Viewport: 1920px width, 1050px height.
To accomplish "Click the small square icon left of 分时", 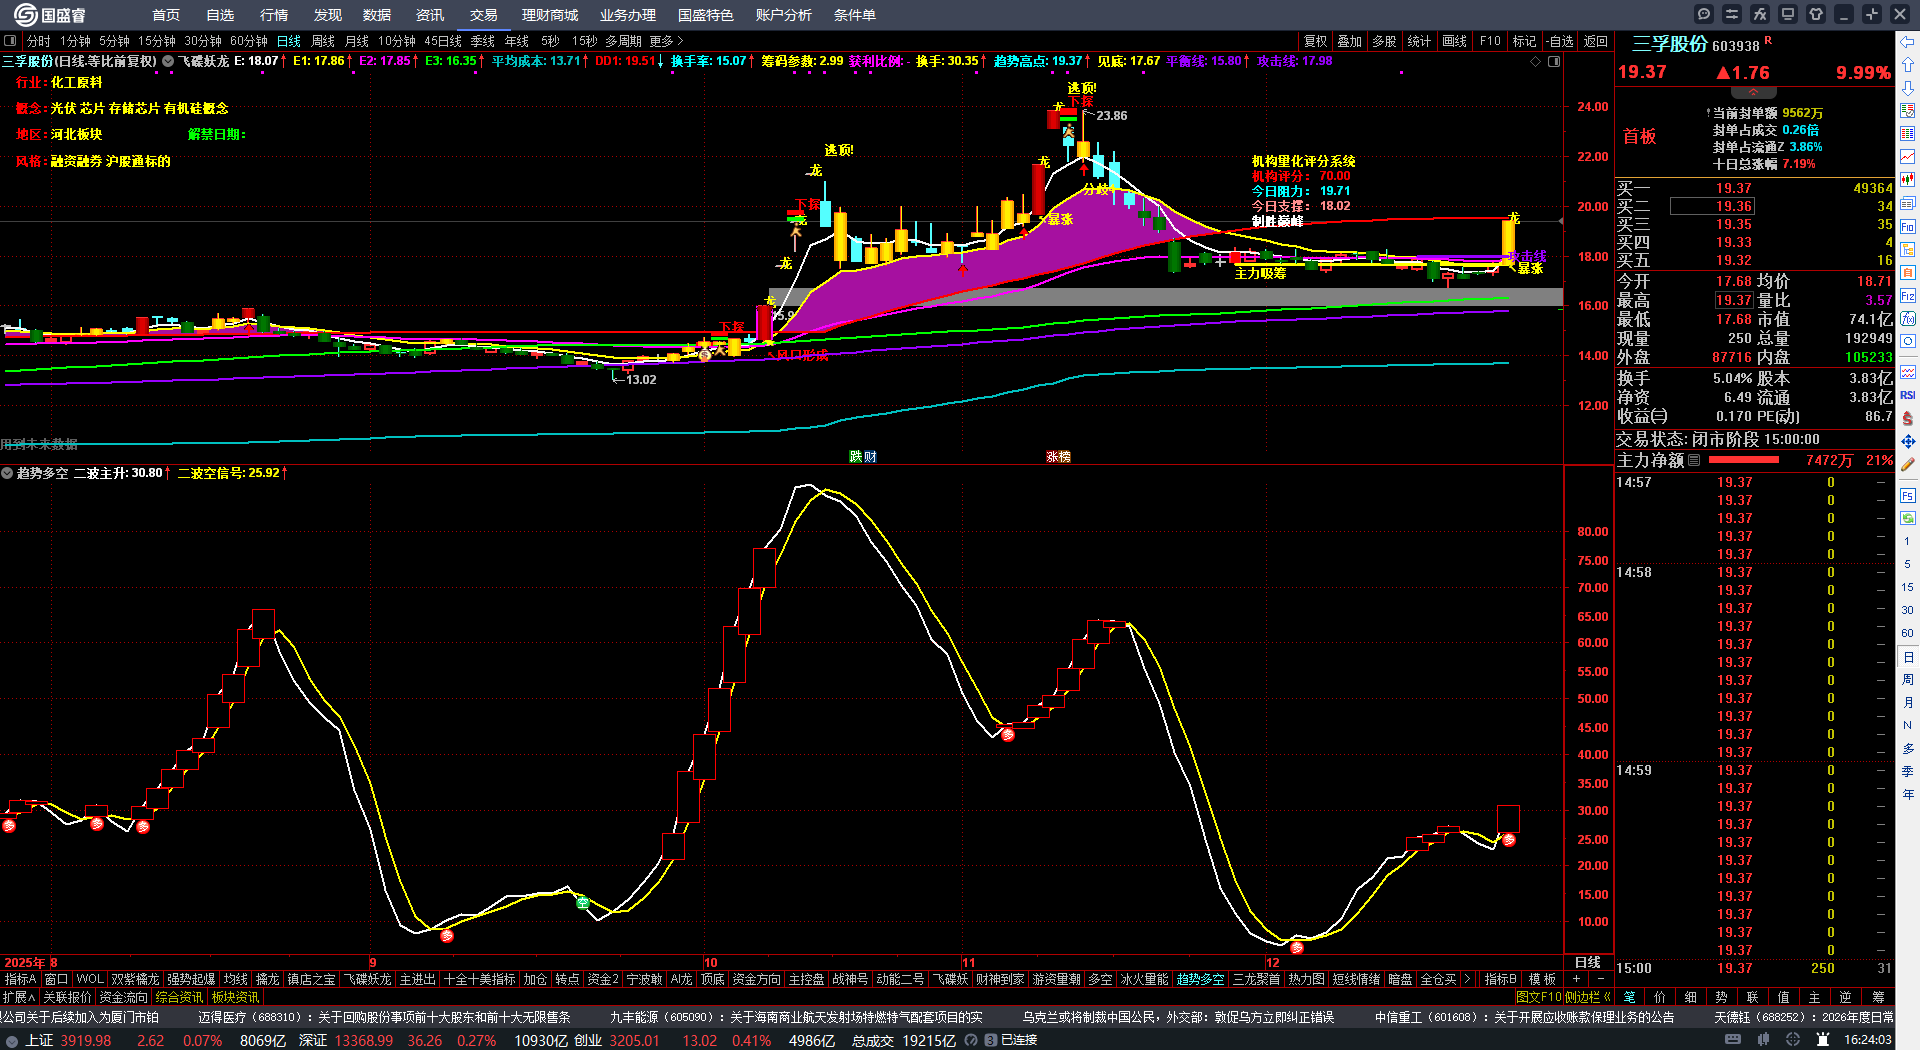I will [x=10, y=41].
